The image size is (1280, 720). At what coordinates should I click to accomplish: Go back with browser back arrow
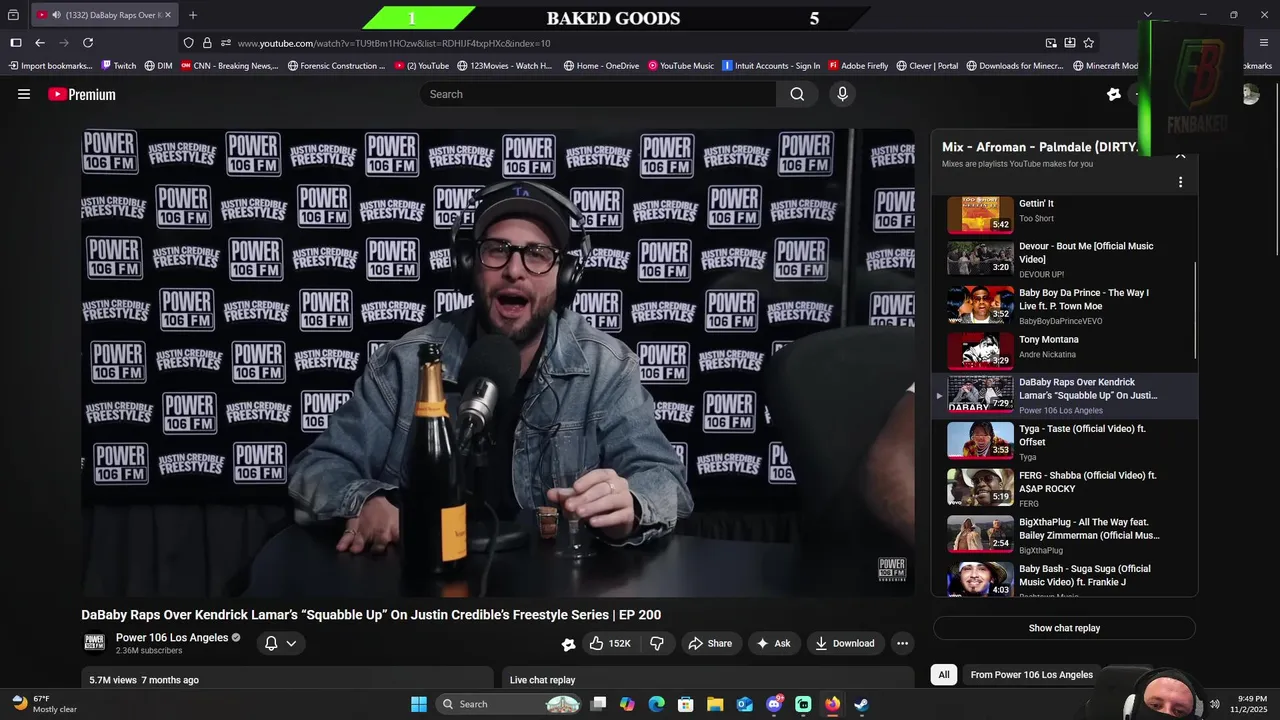pos(40,43)
